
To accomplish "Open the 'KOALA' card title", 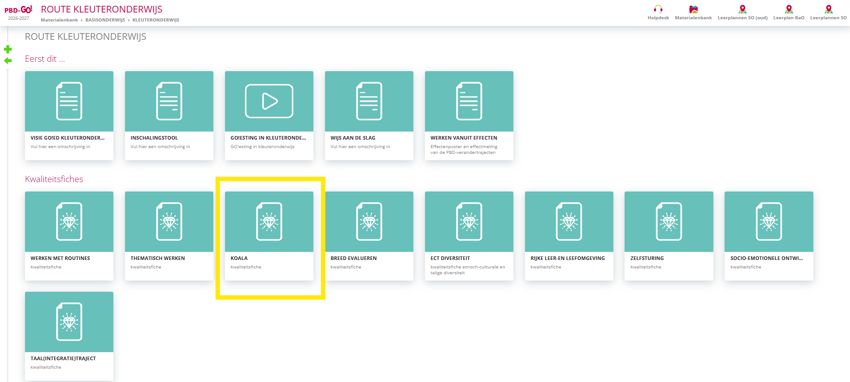I will point(239,258).
